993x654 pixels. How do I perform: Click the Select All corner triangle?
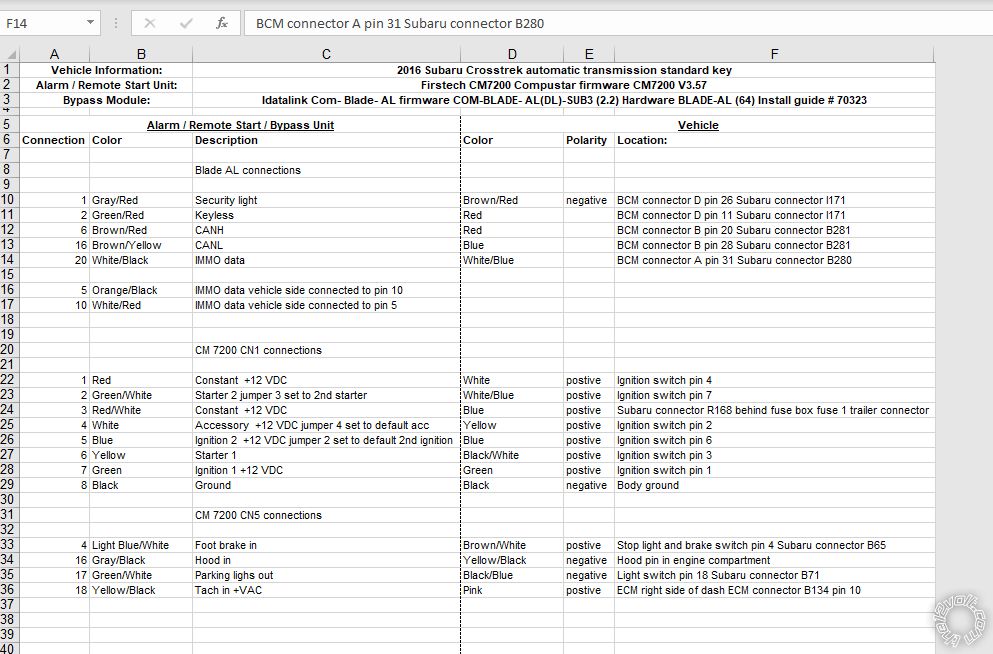11,54
